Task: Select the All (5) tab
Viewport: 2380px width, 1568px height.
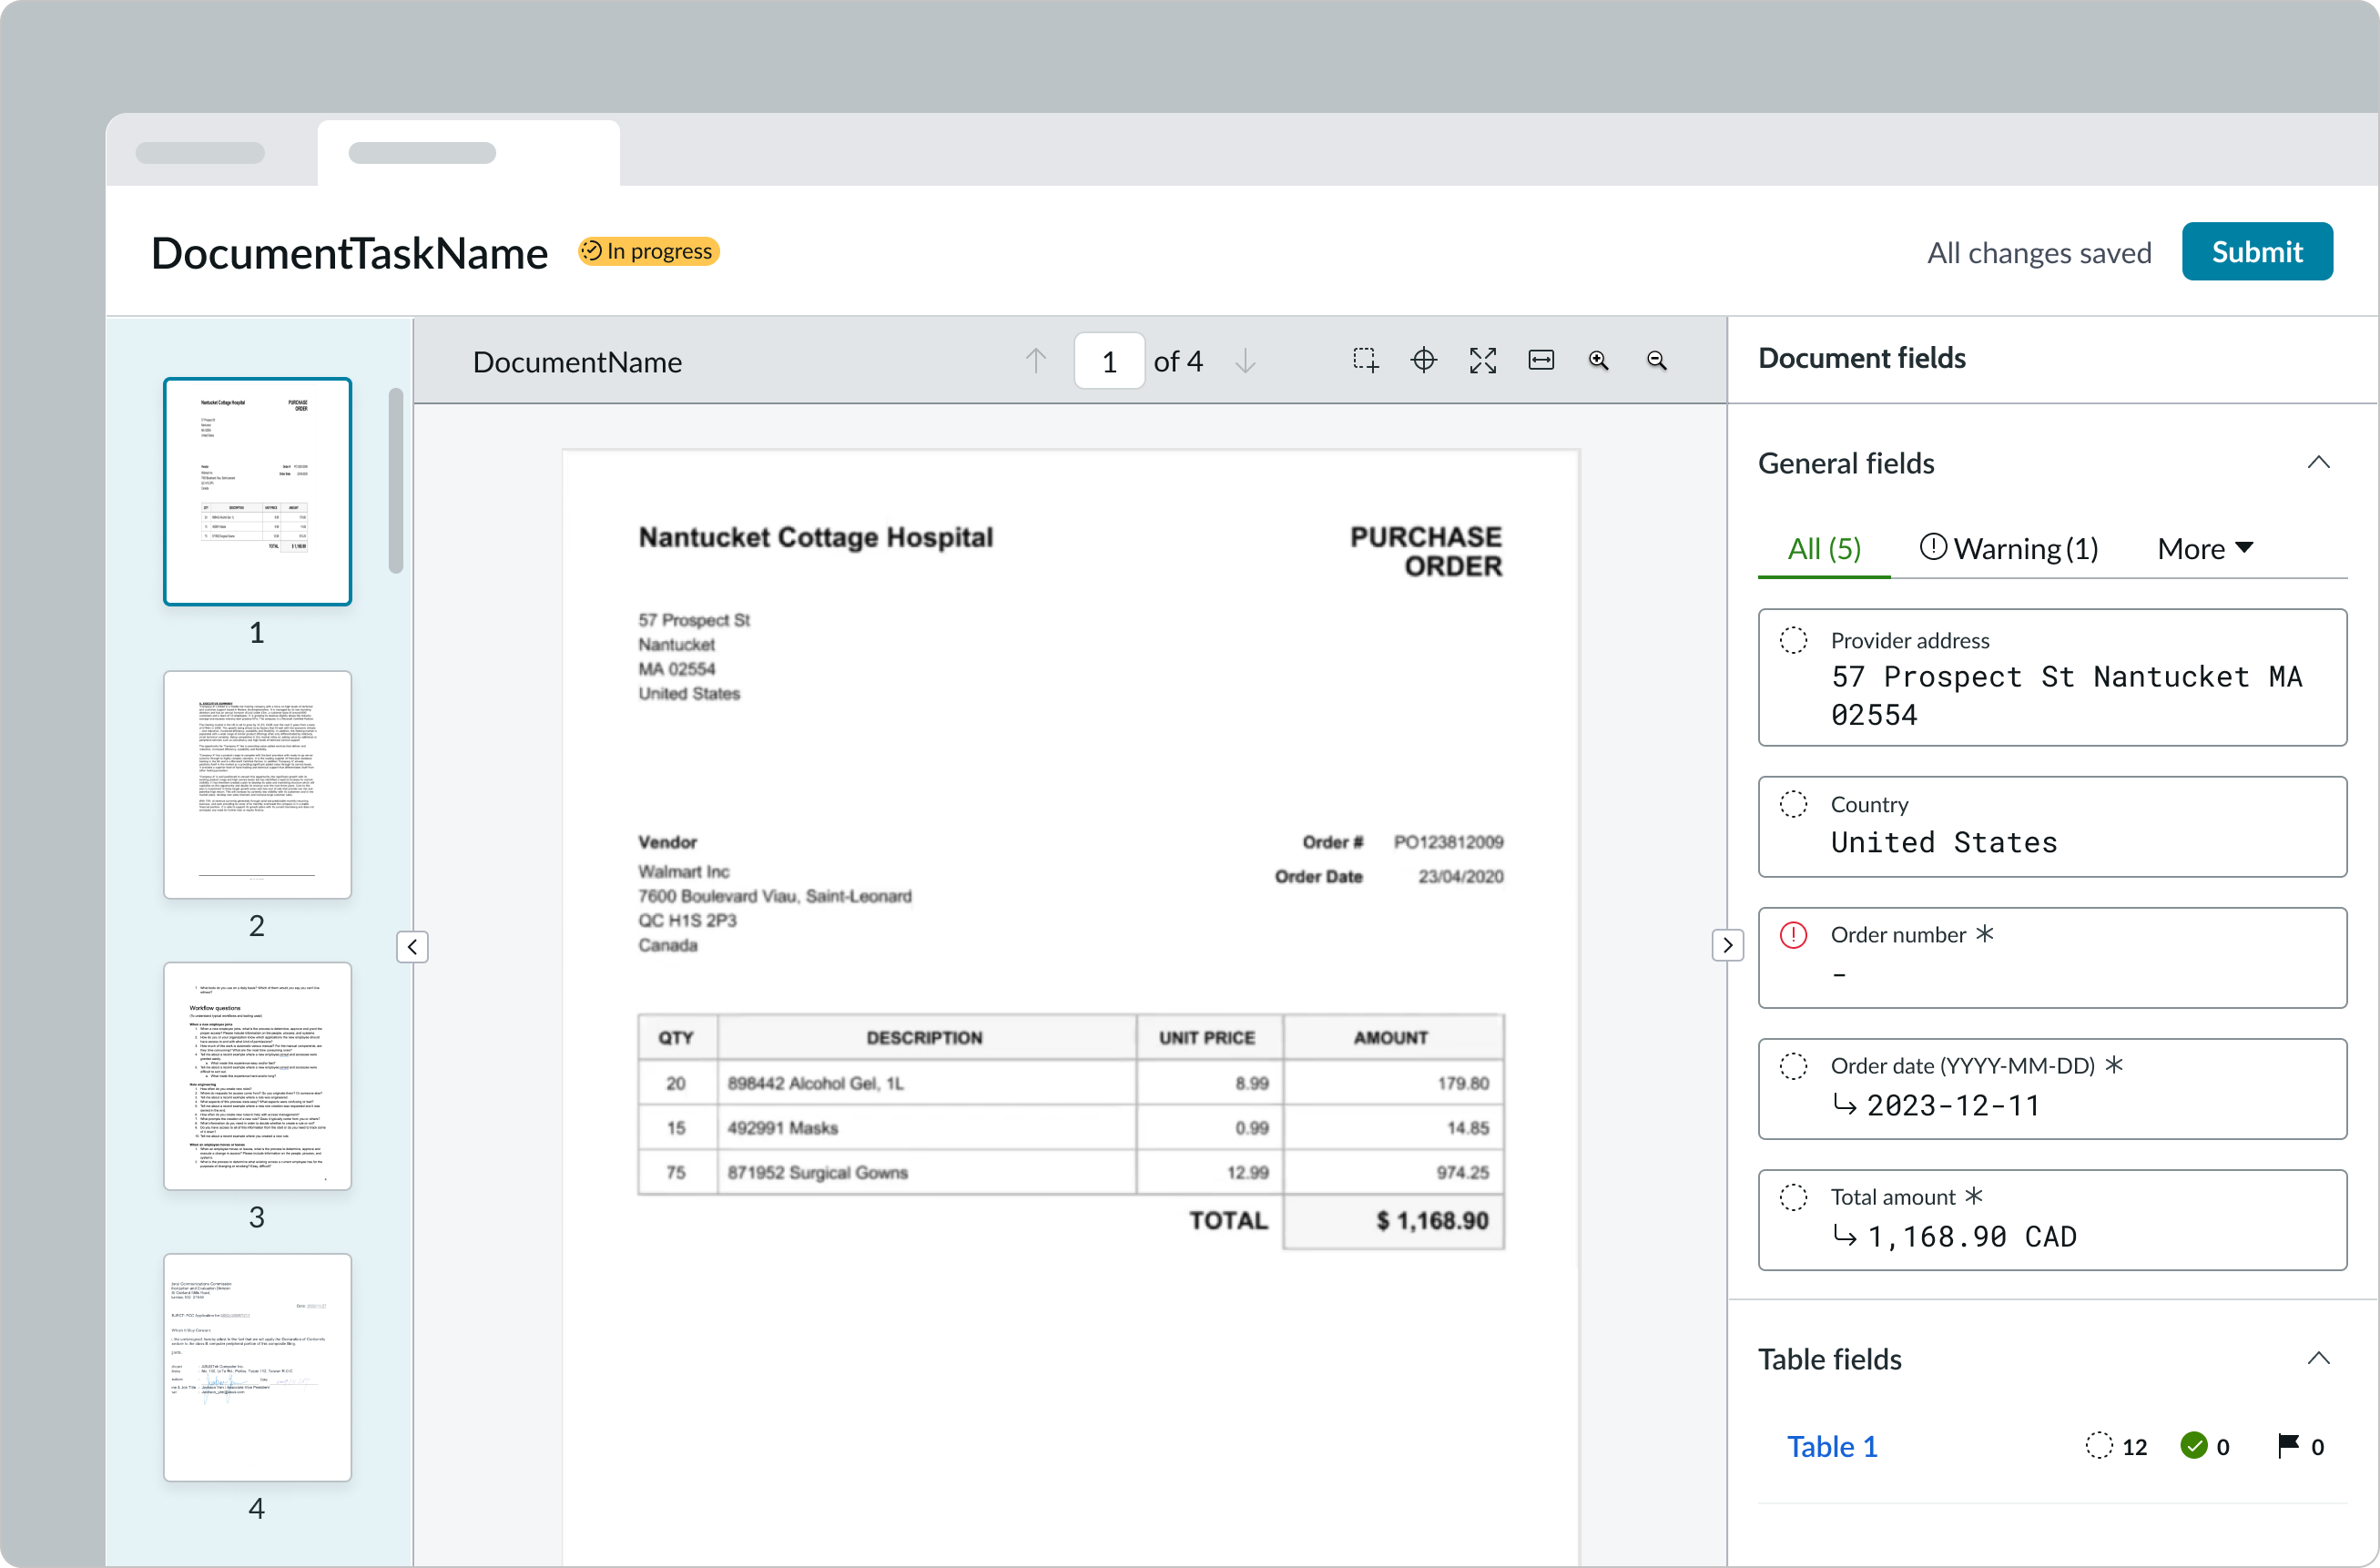Action: (1824, 549)
